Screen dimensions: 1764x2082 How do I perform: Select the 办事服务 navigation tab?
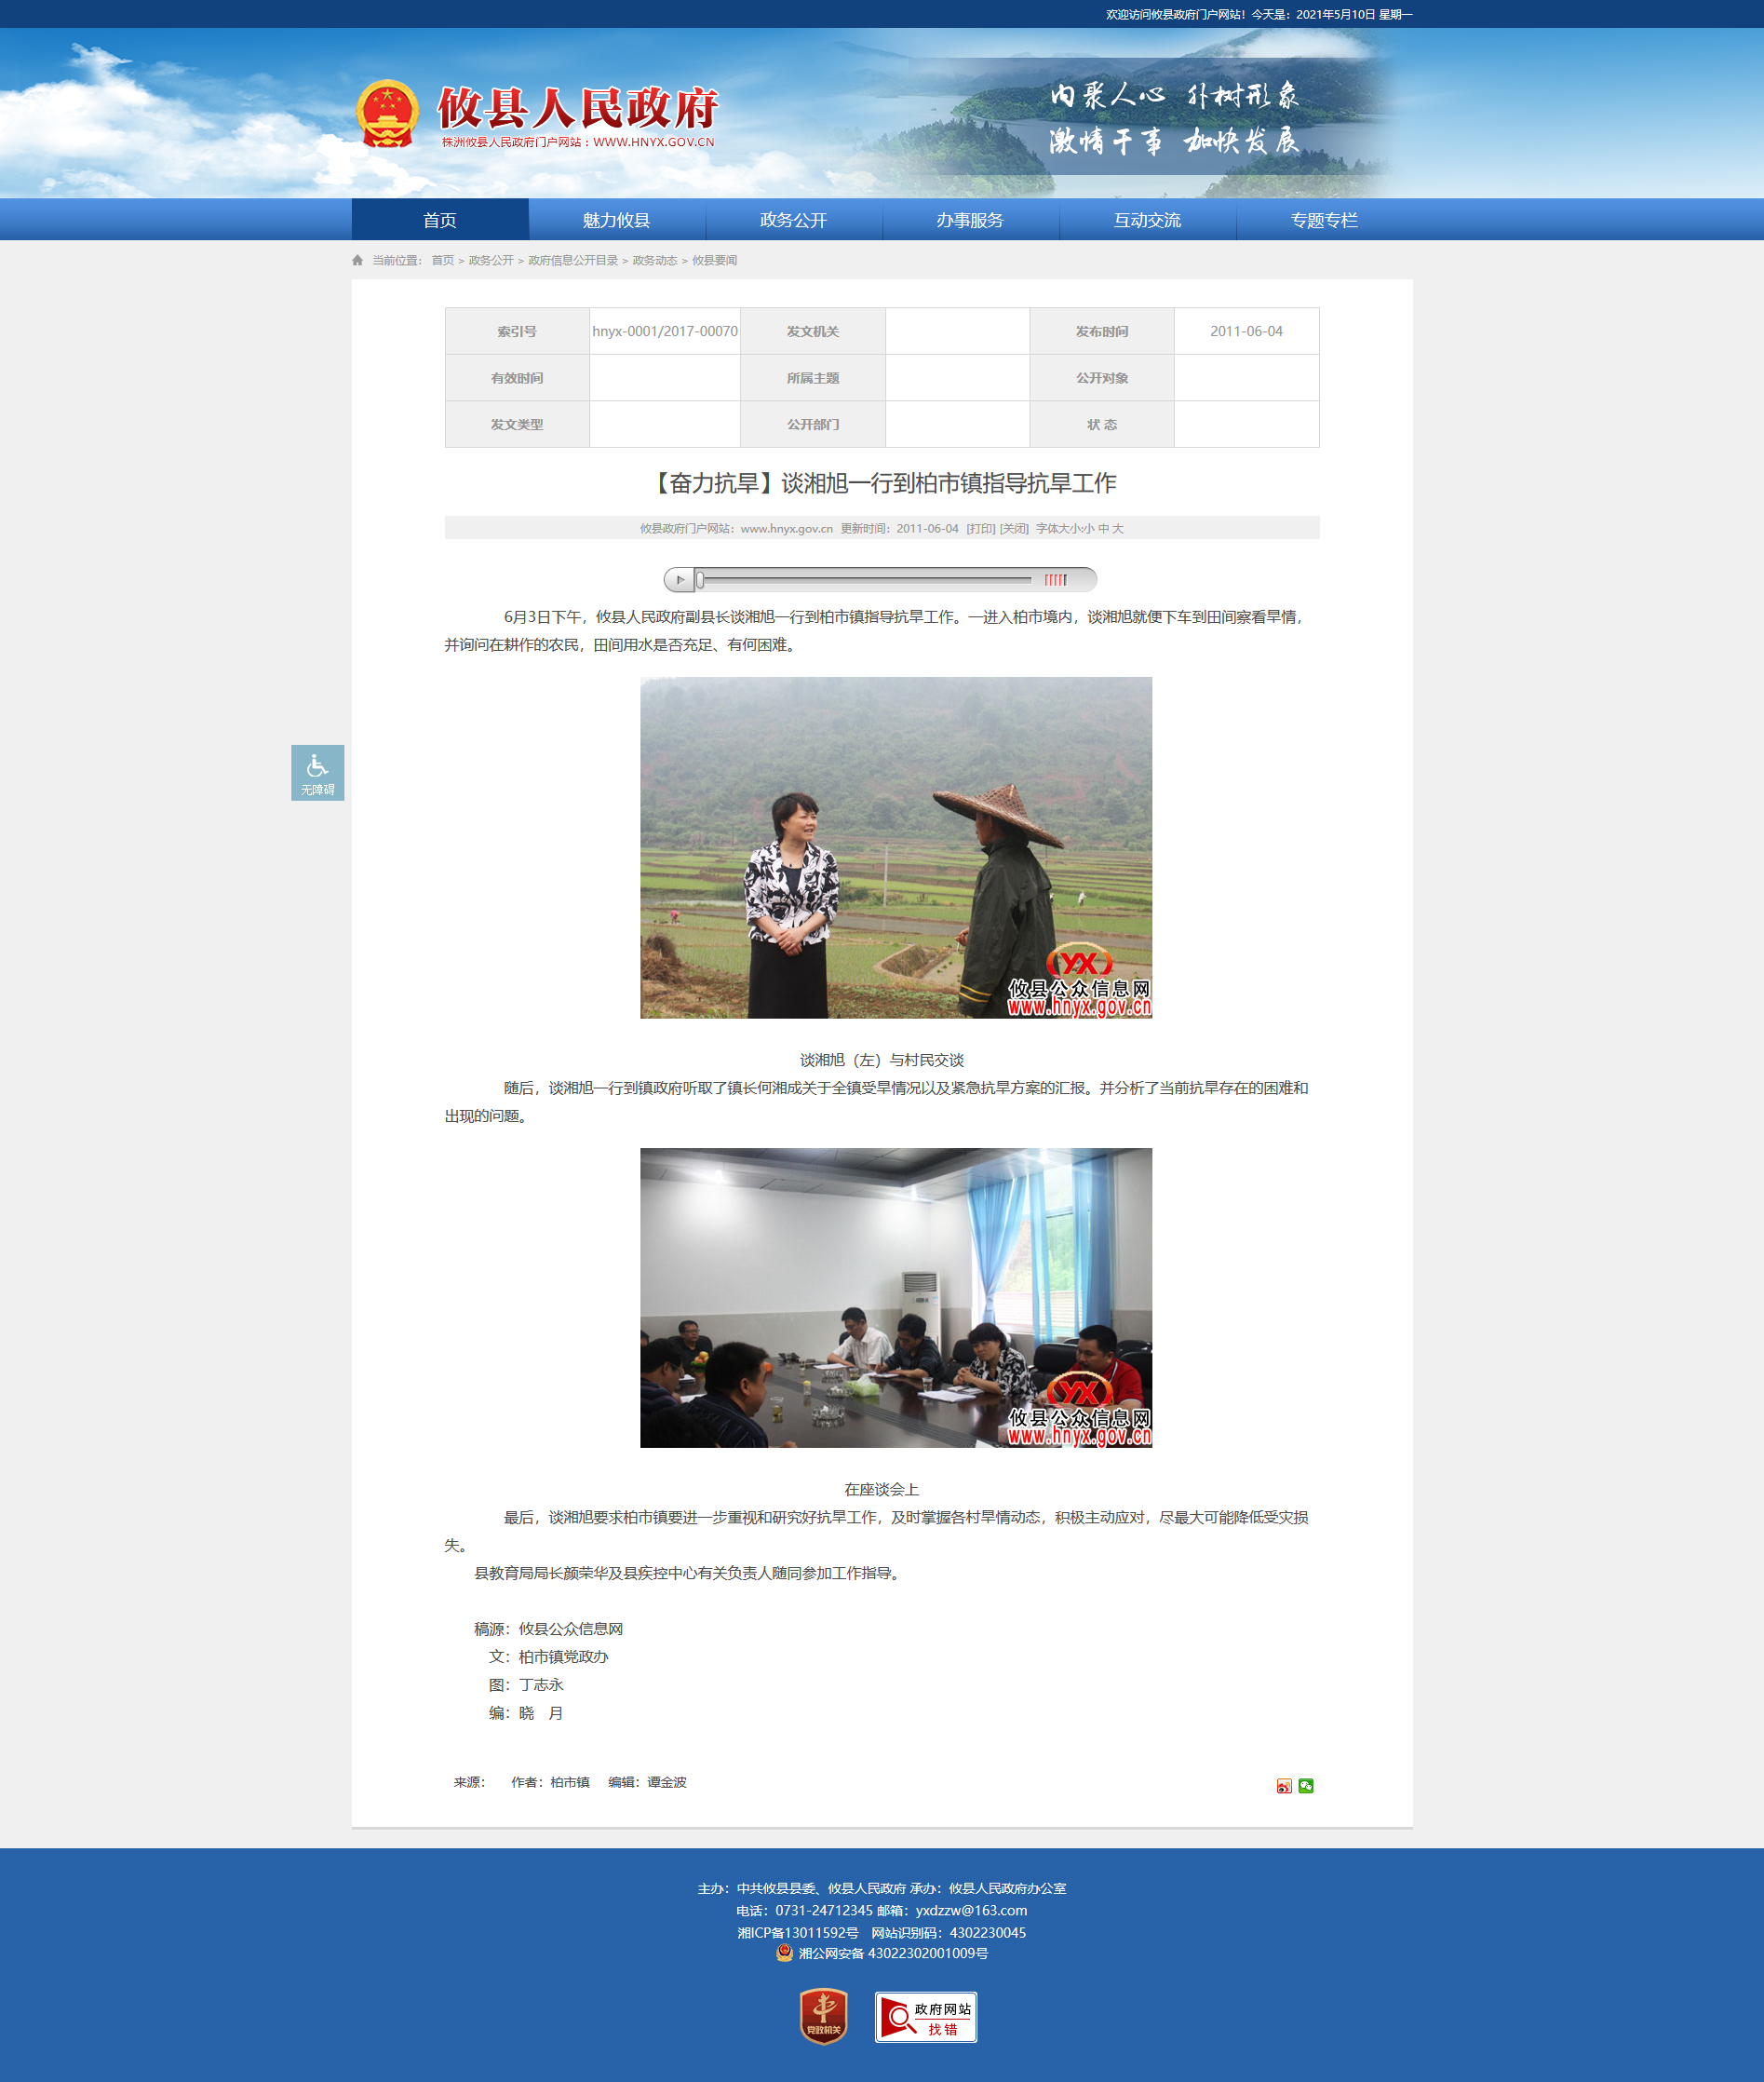click(971, 220)
